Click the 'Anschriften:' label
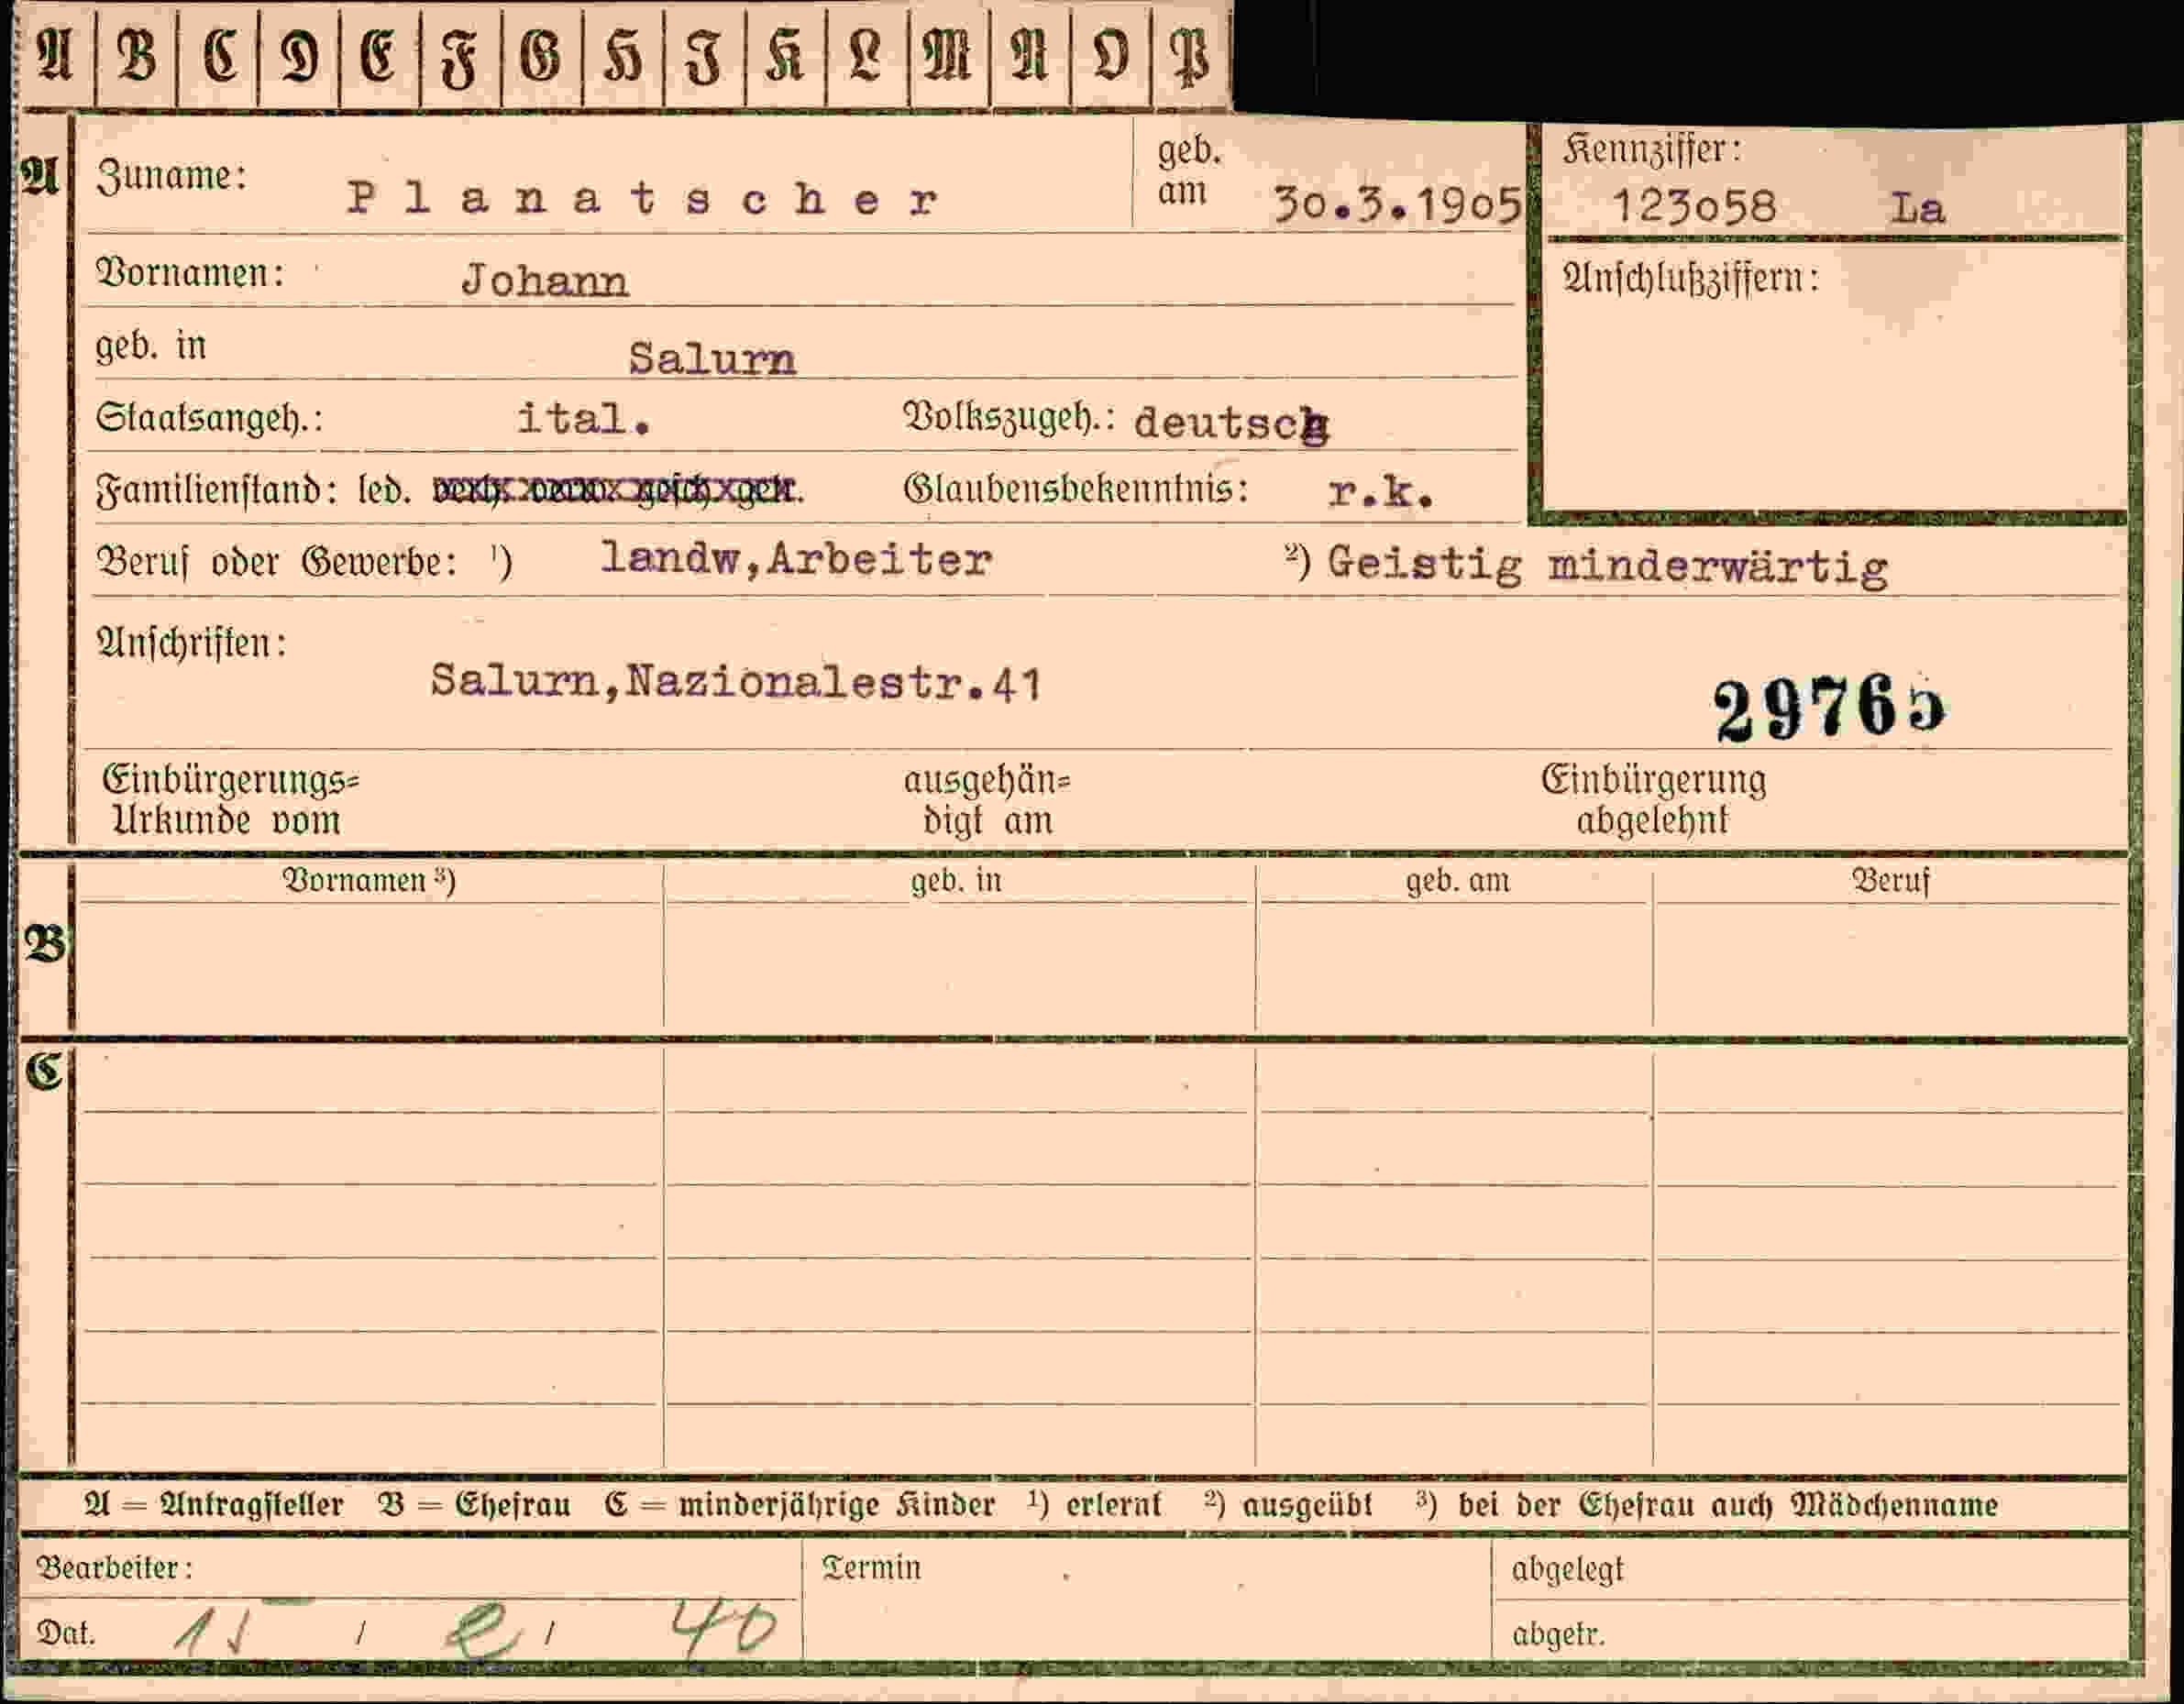The image size is (2184, 1704). point(191,643)
